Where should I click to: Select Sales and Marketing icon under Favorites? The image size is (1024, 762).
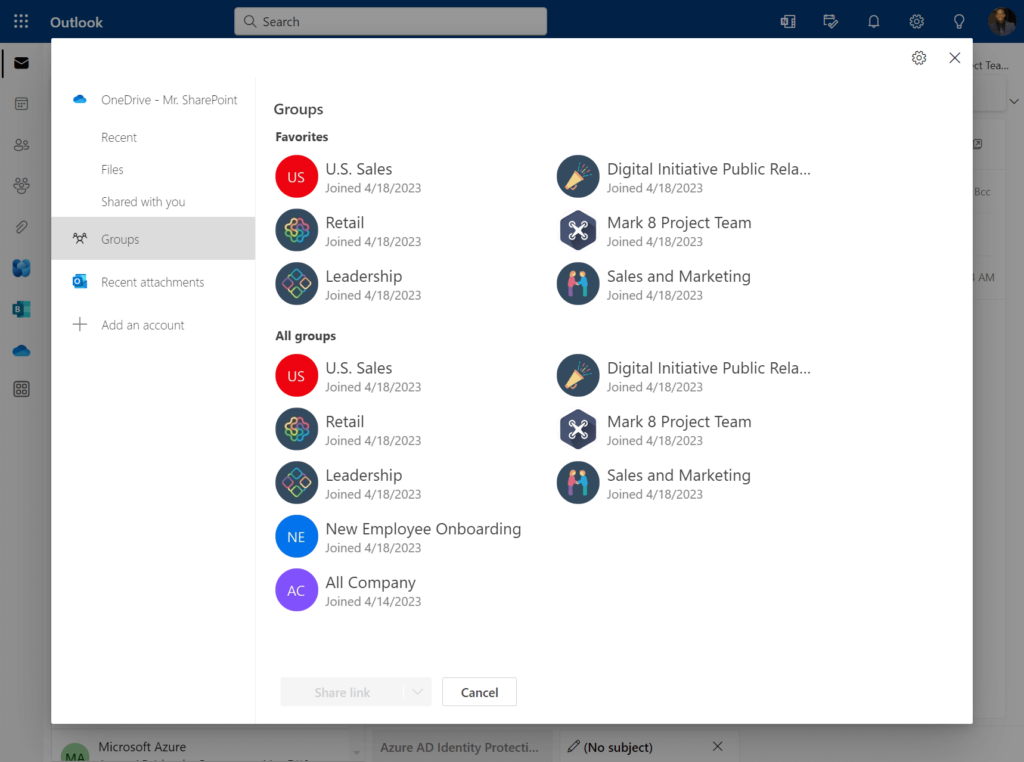tap(577, 283)
